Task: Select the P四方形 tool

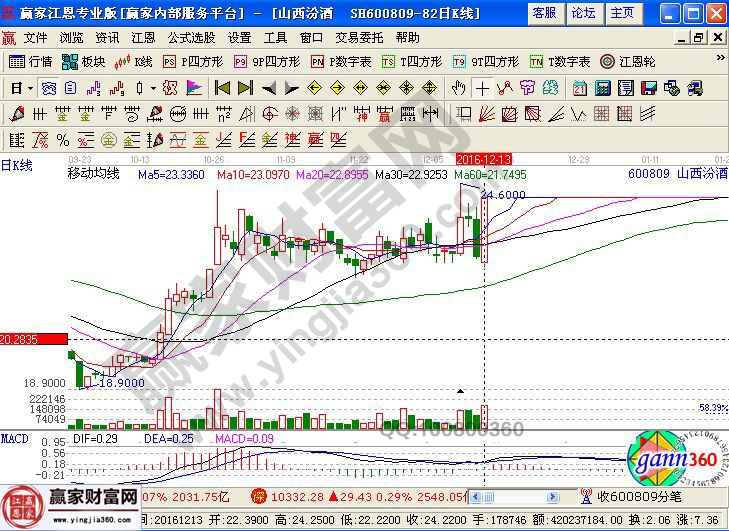Action: [x=190, y=61]
